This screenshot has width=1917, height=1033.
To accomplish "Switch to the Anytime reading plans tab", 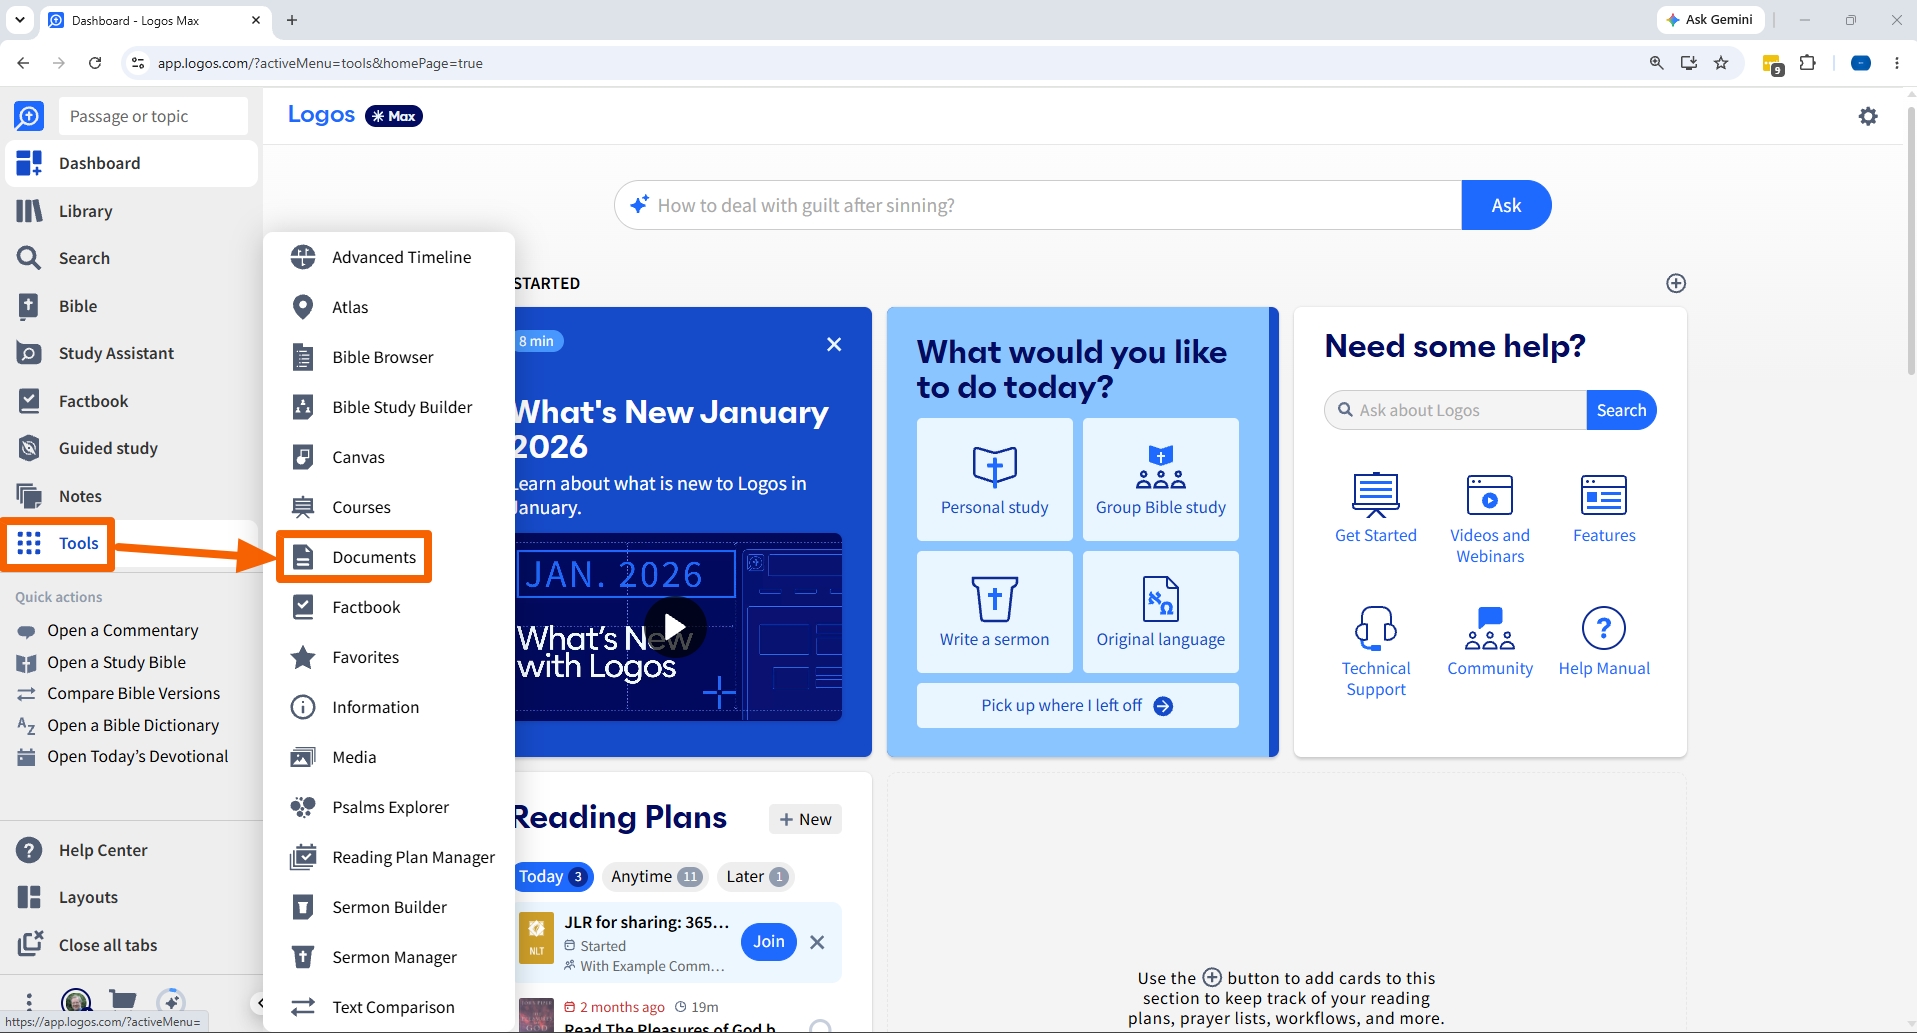I will [x=656, y=877].
